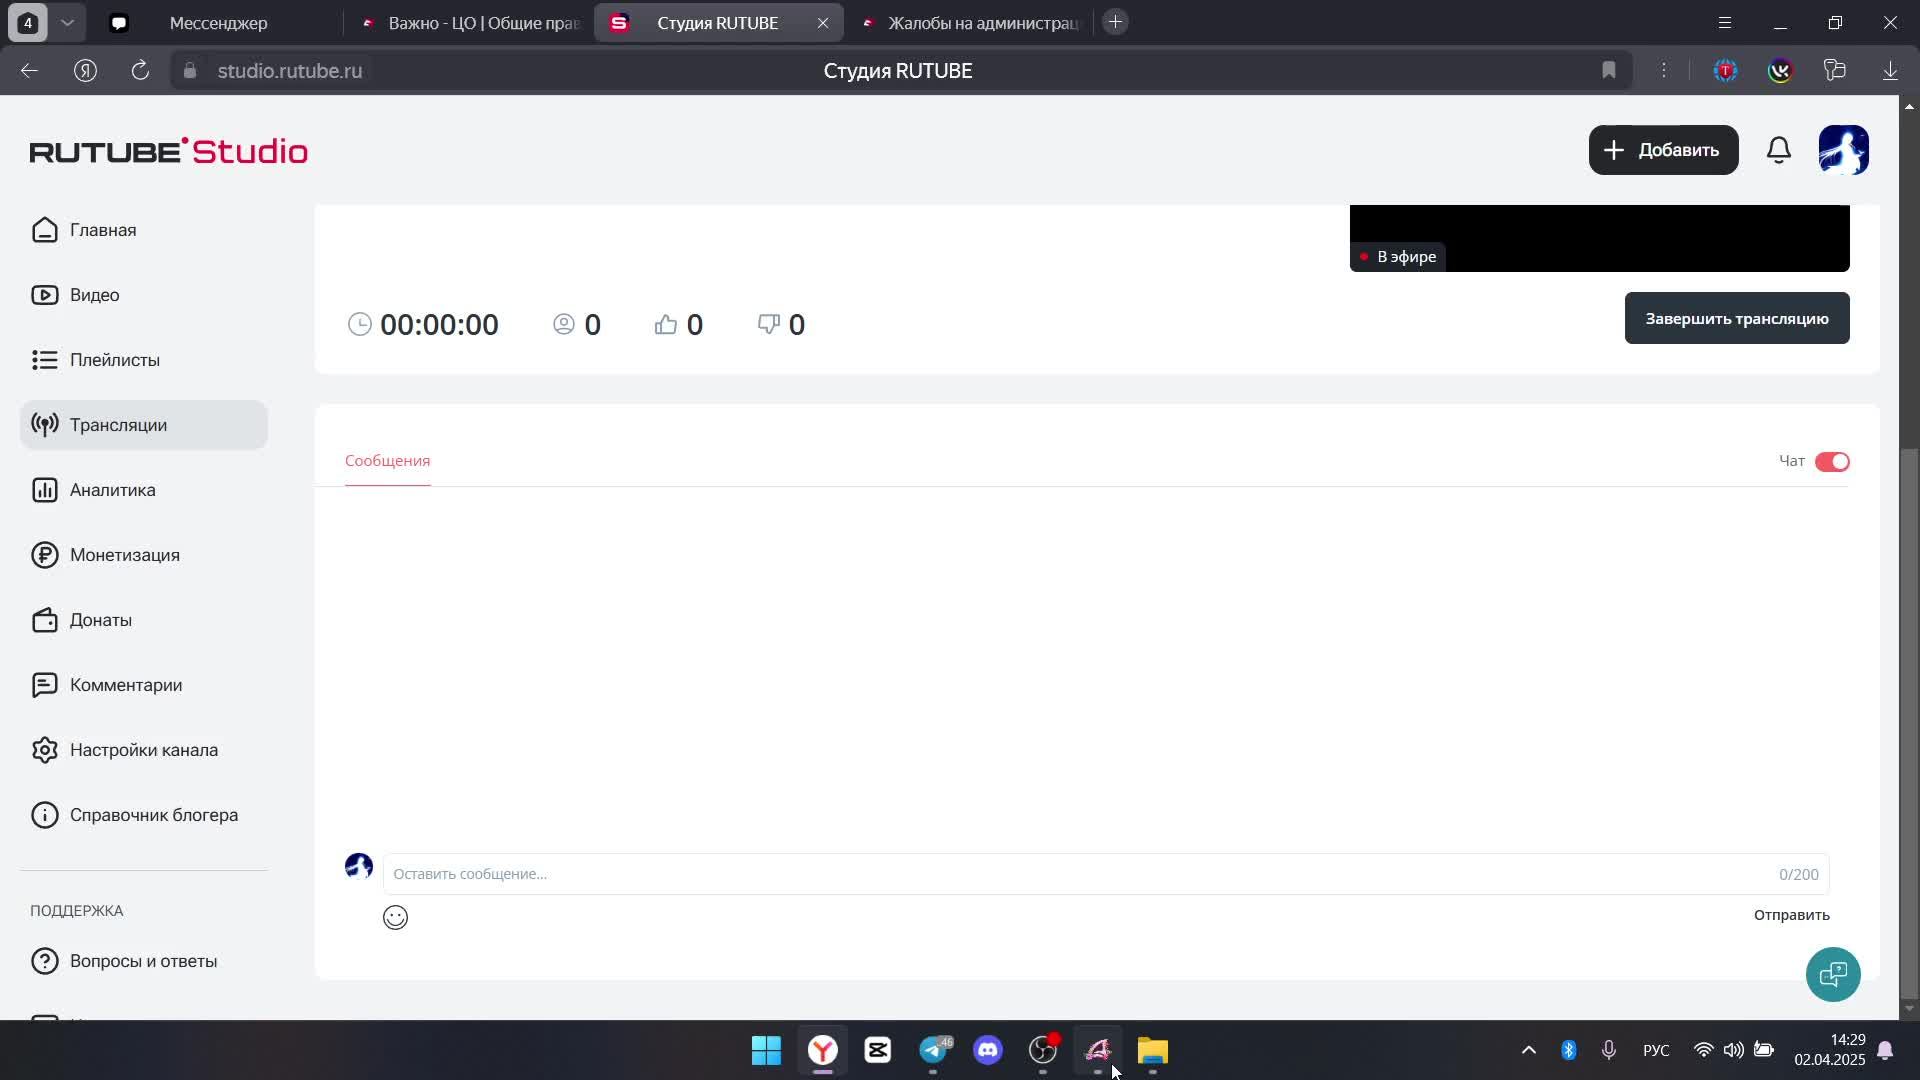This screenshot has width=1920, height=1080.
Task: Switch to the Сообщения tab
Action: click(x=387, y=461)
